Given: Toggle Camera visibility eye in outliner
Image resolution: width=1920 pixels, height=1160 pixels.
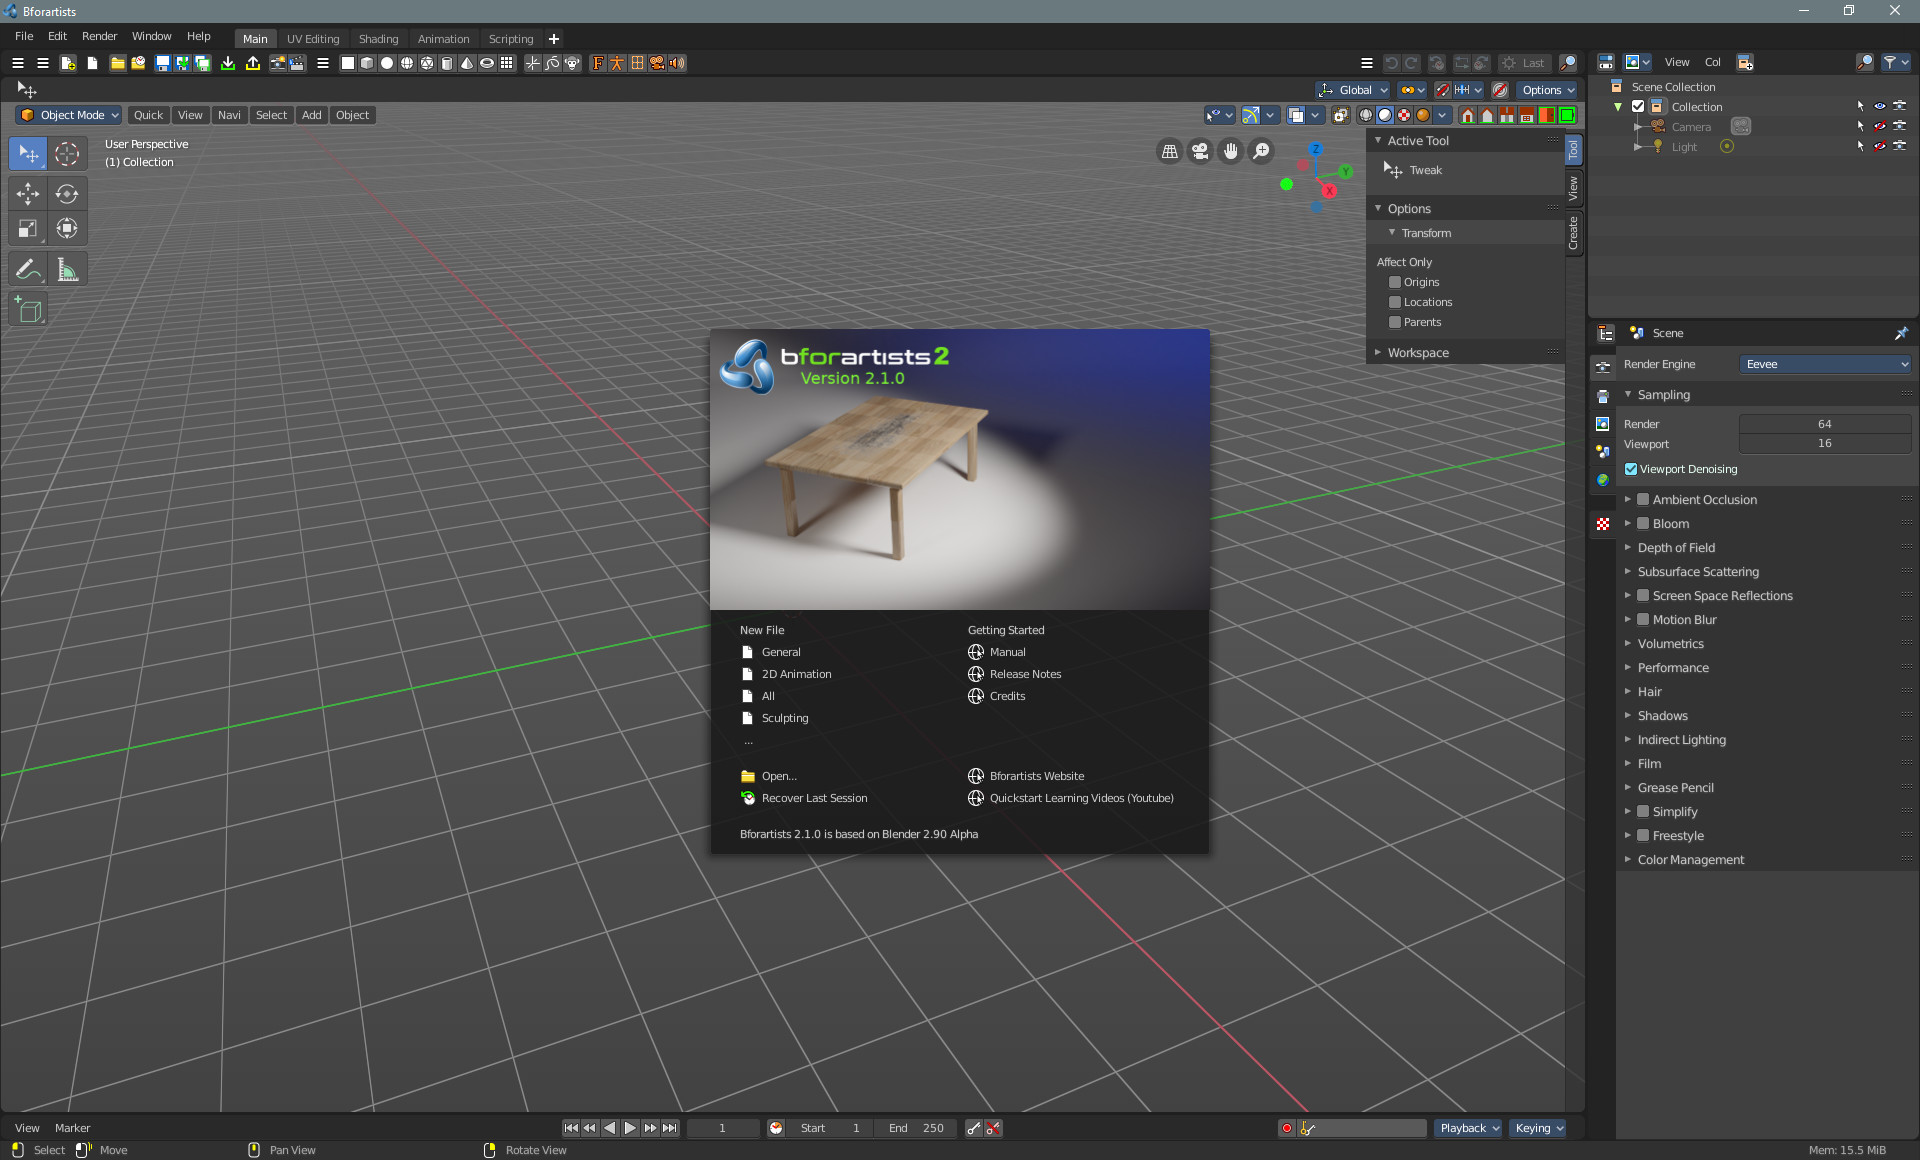Looking at the screenshot, I should tap(1879, 127).
